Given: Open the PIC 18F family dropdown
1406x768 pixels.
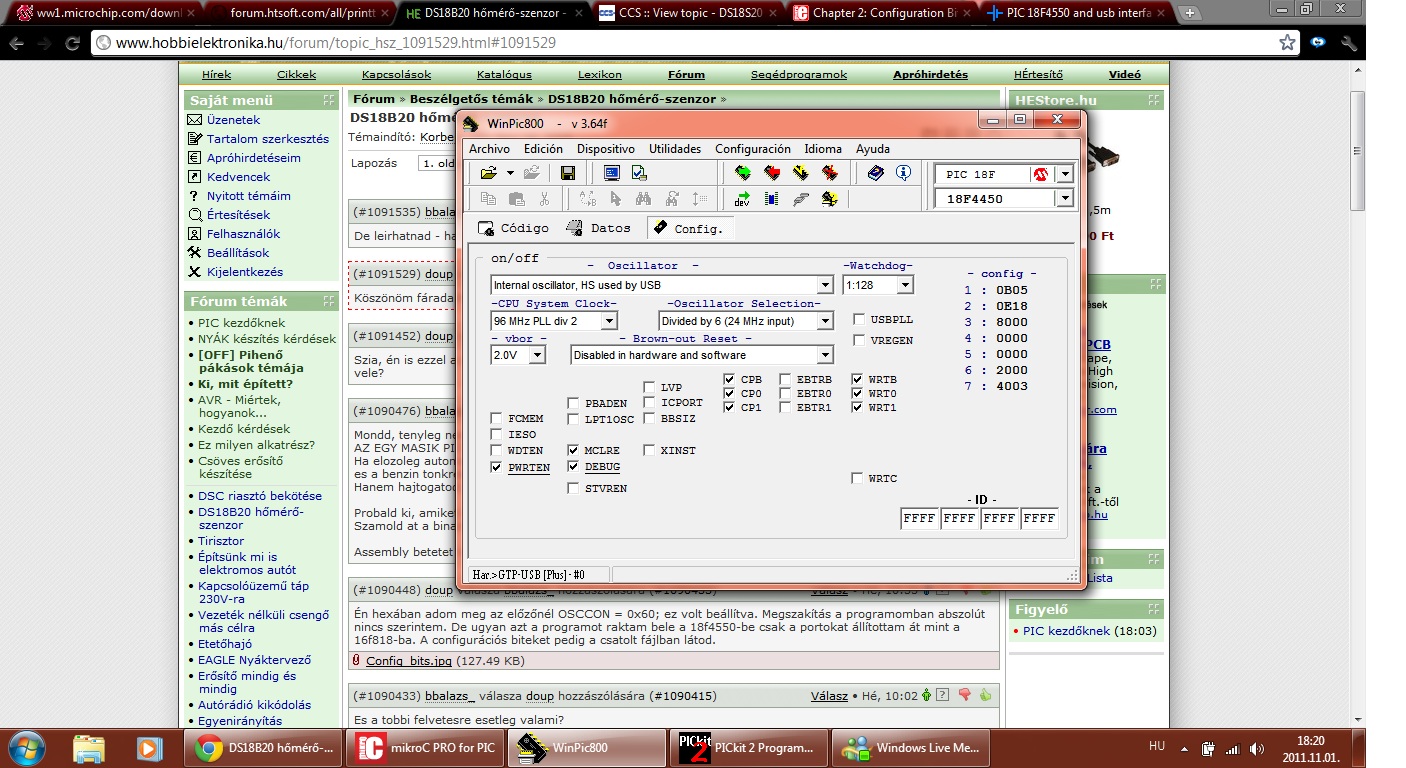Looking at the screenshot, I should tap(1065, 174).
